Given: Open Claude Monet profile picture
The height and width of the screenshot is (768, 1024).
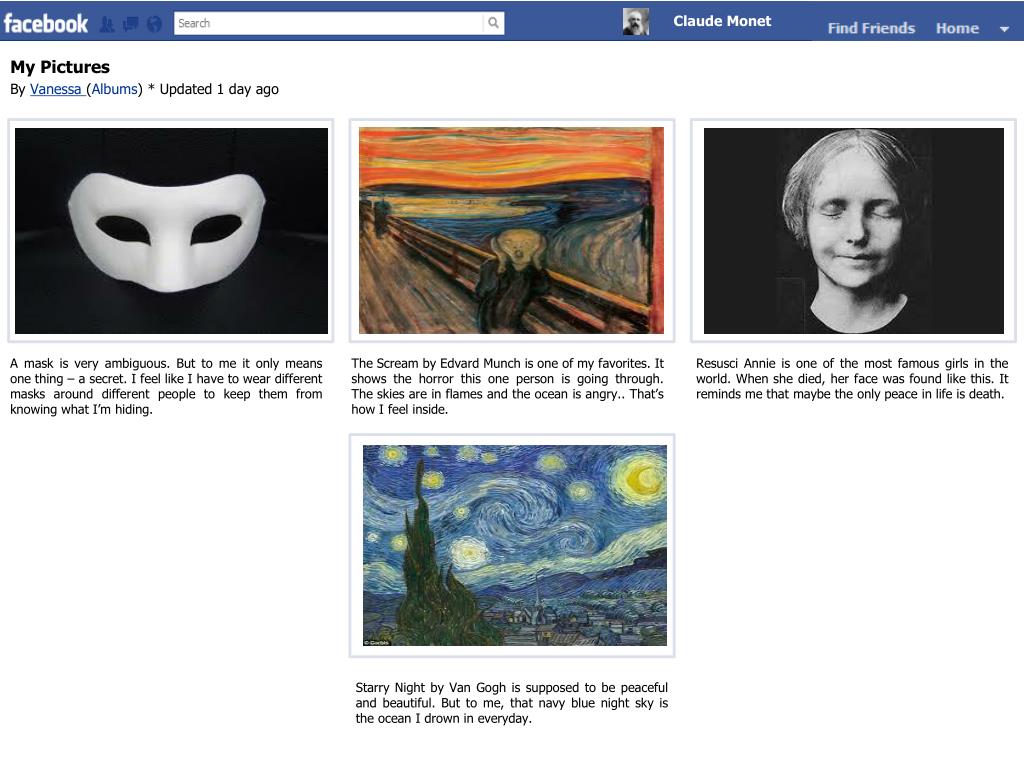Looking at the screenshot, I should (x=635, y=22).
